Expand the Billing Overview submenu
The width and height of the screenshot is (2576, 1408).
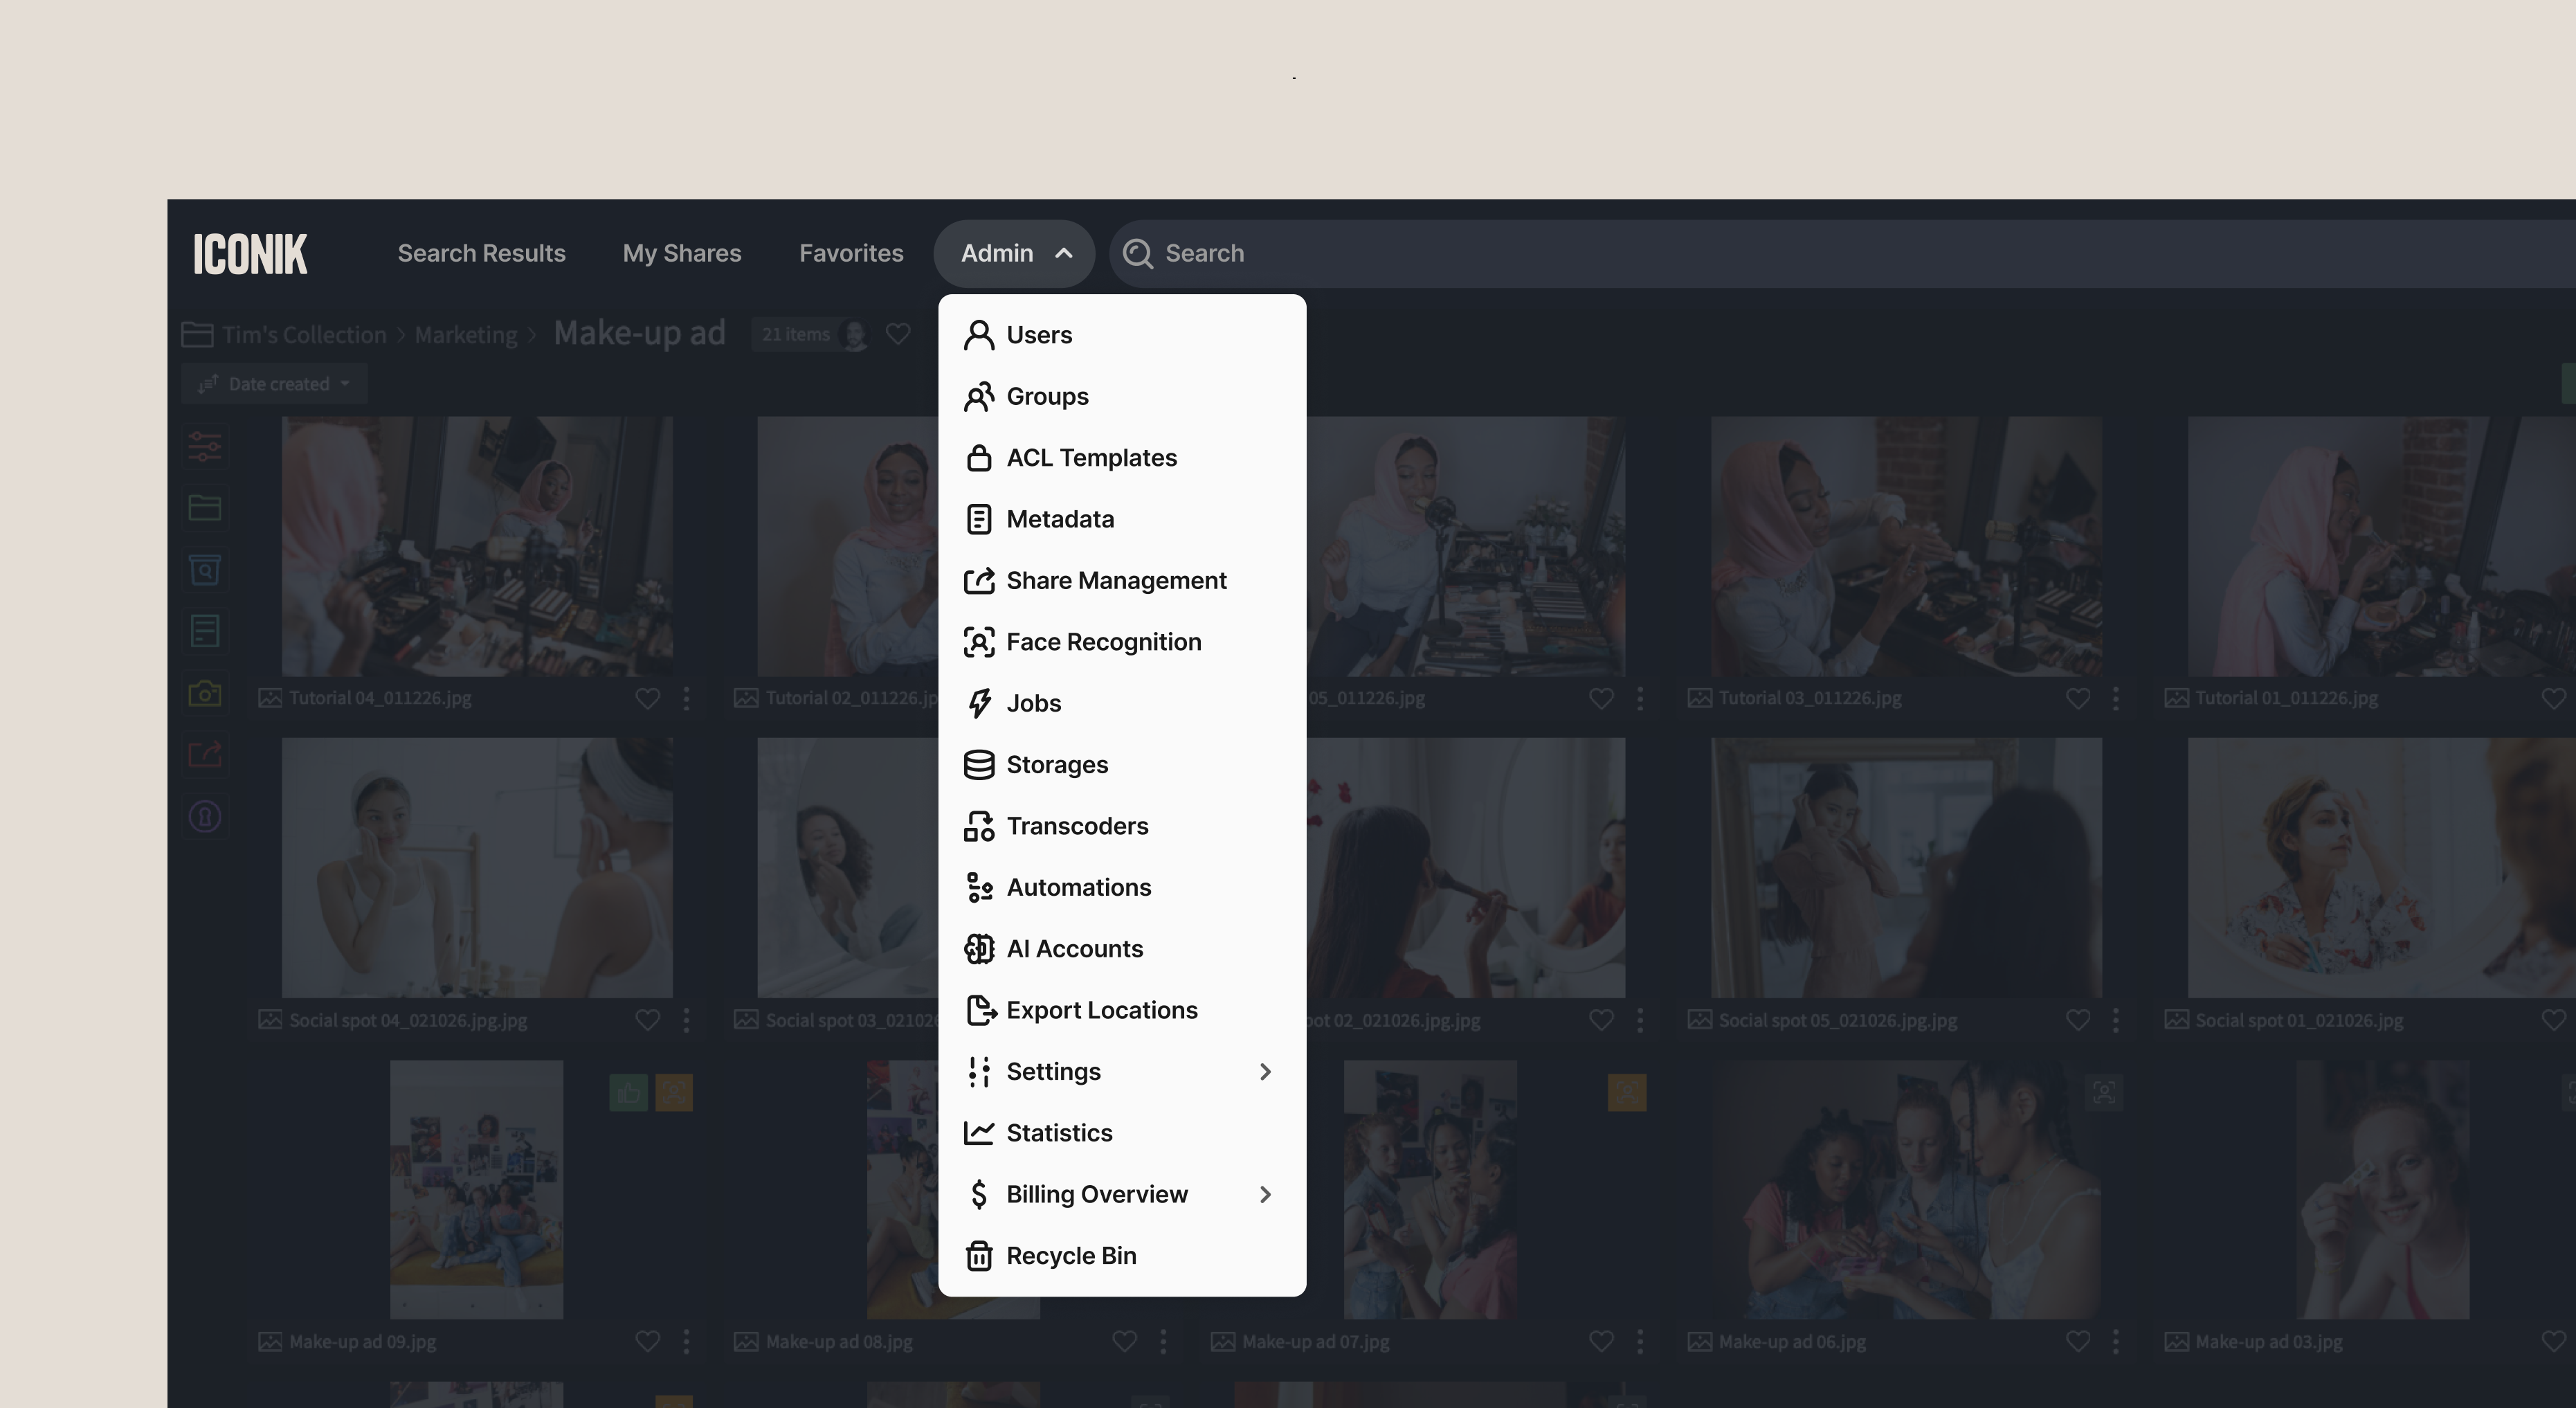[1265, 1195]
